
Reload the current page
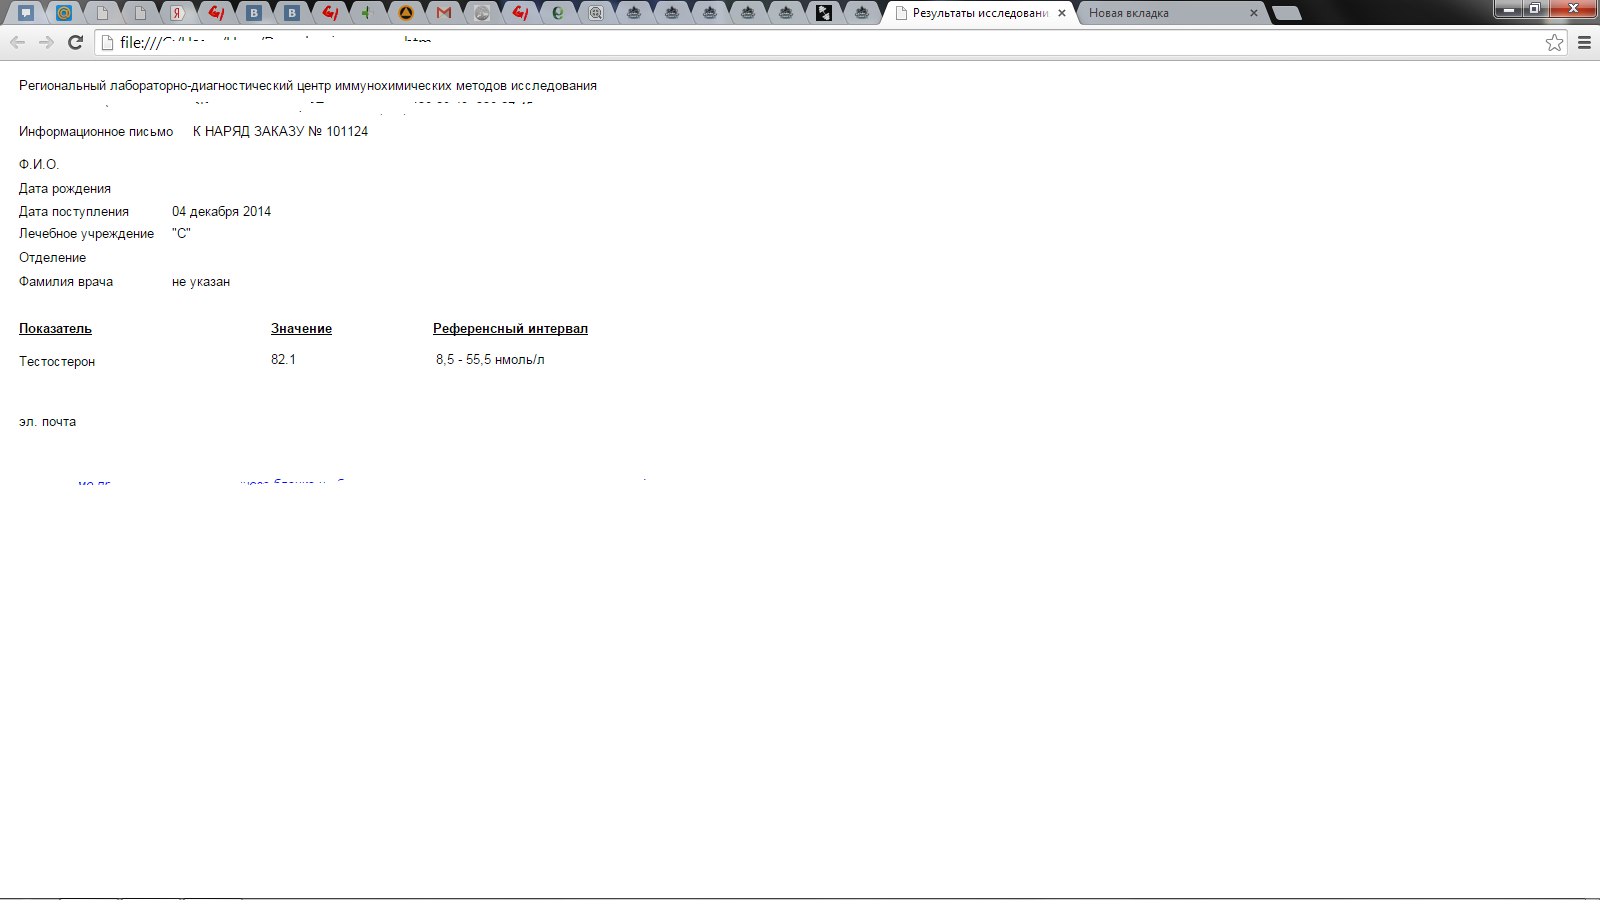click(75, 42)
